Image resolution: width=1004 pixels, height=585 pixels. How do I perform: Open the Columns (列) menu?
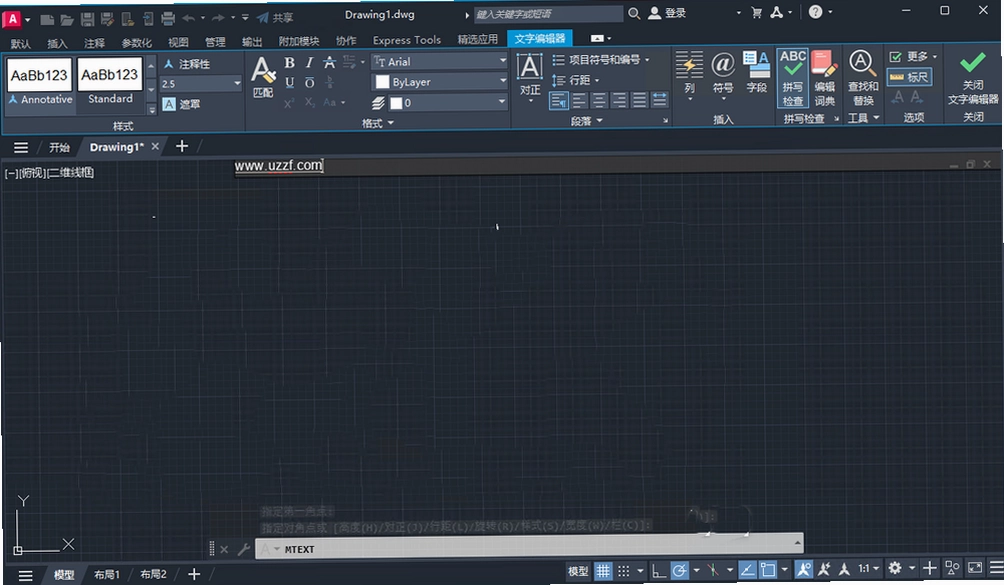pos(689,76)
